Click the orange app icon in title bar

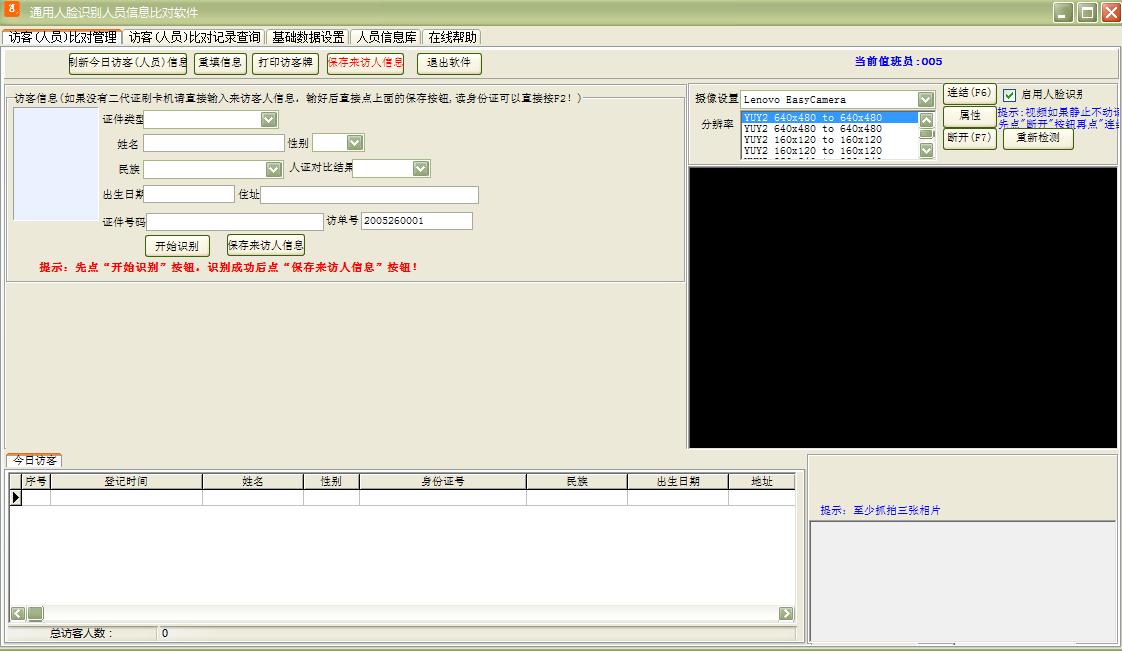tap(11, 10)
